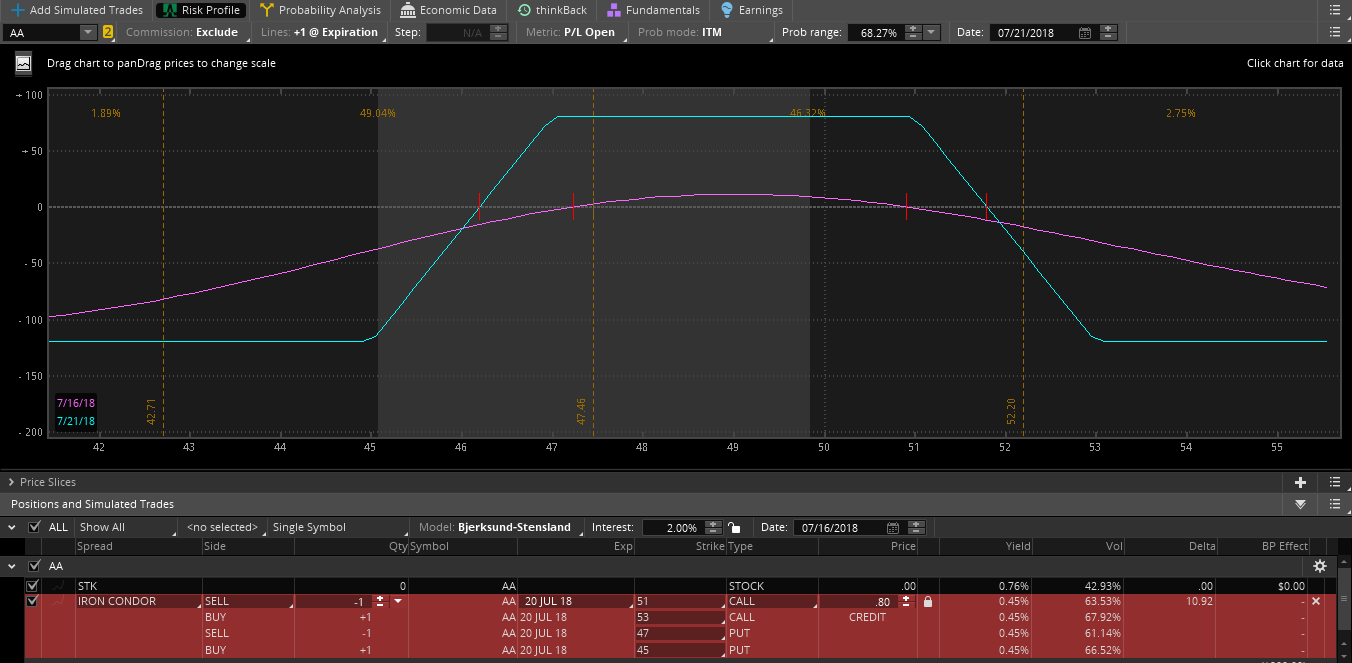Adjust quantity -1 stepper
Image resolution: width=1352 pixels, height=663 pixels.
coord(380,602)
